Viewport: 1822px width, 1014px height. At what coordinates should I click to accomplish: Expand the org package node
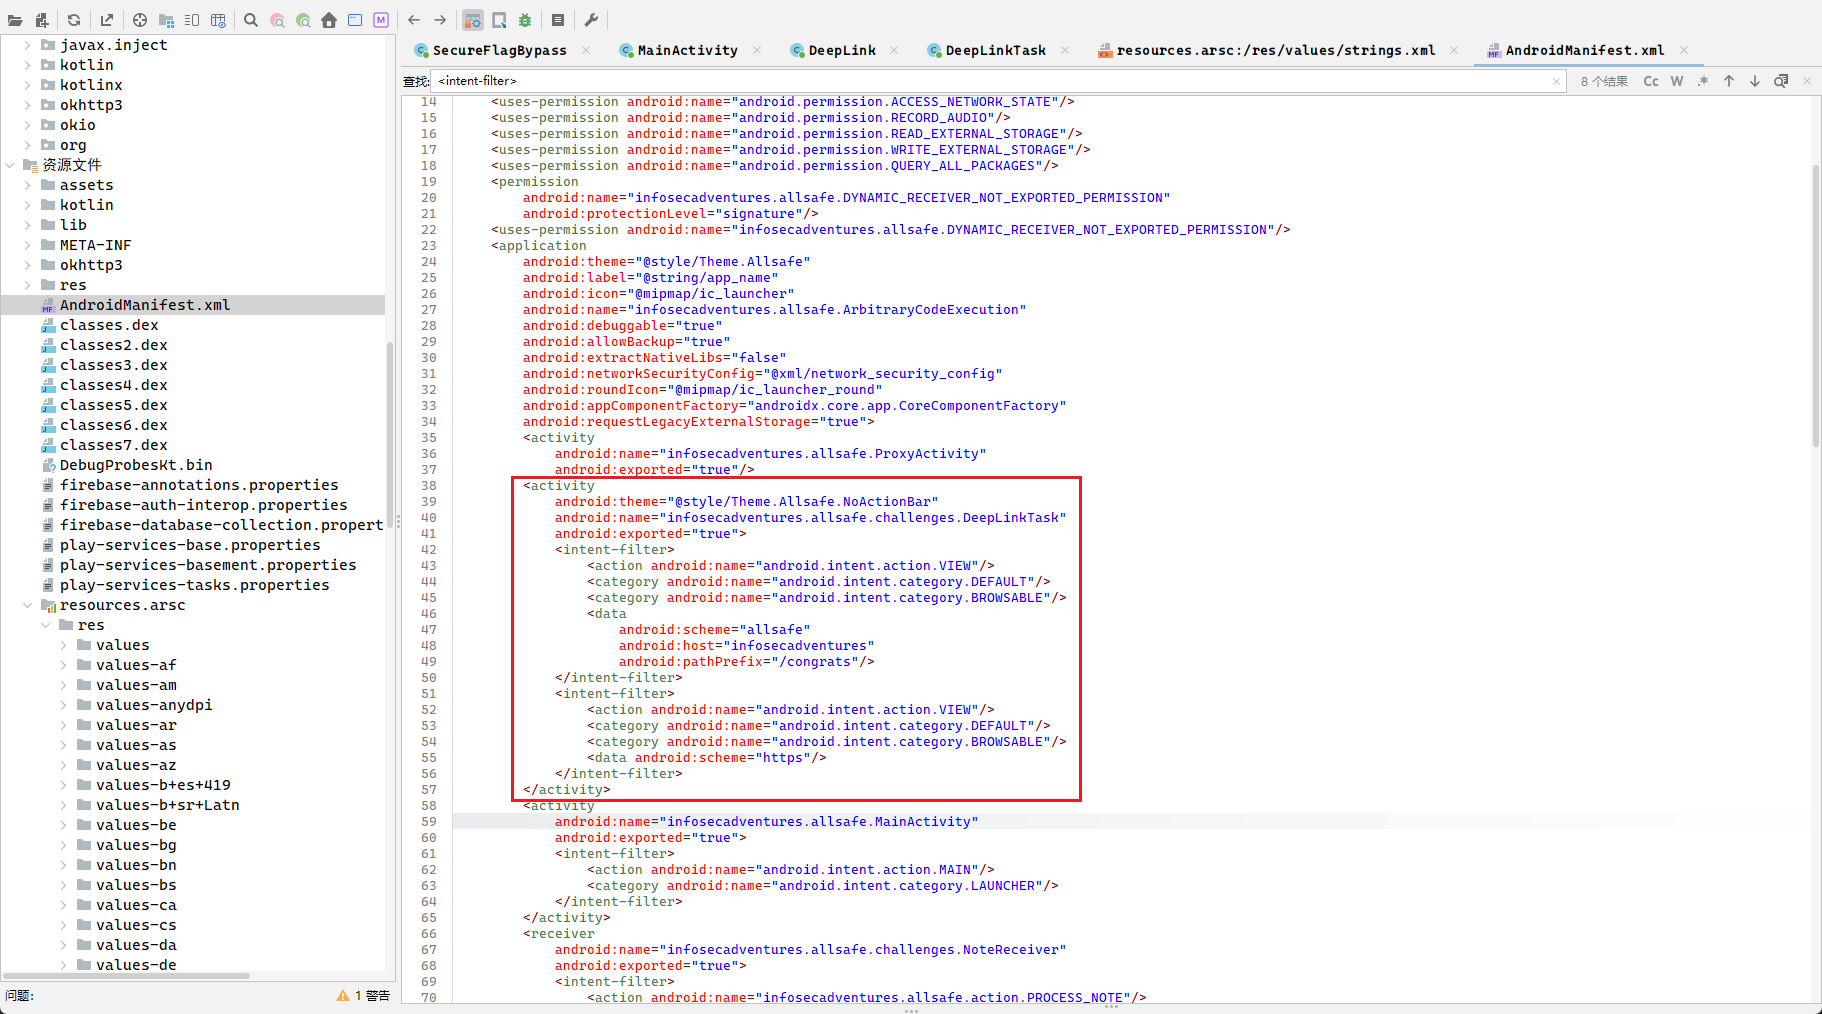(x=27, y=145)
